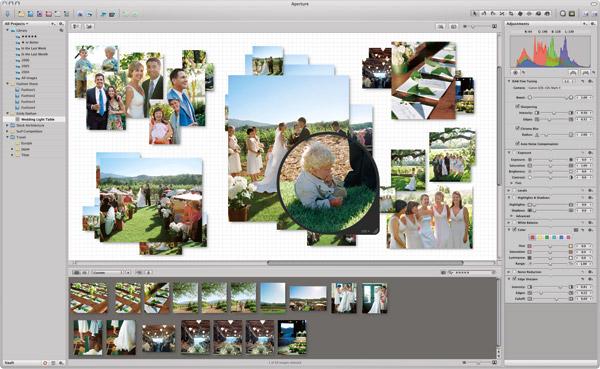
Task: Enable the White Balance checkbox
Action: [514, 222]
